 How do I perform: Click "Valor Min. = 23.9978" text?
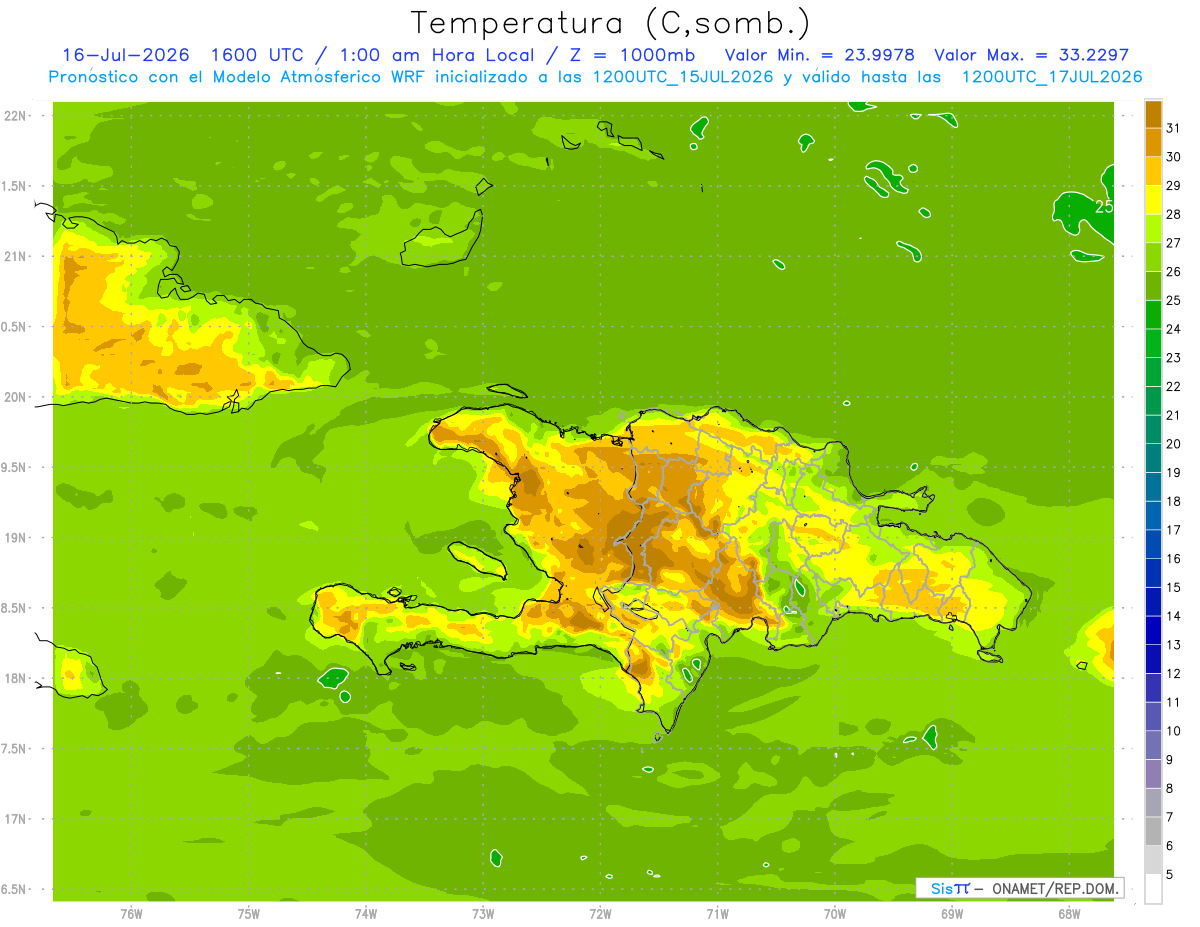click(820, 55)
